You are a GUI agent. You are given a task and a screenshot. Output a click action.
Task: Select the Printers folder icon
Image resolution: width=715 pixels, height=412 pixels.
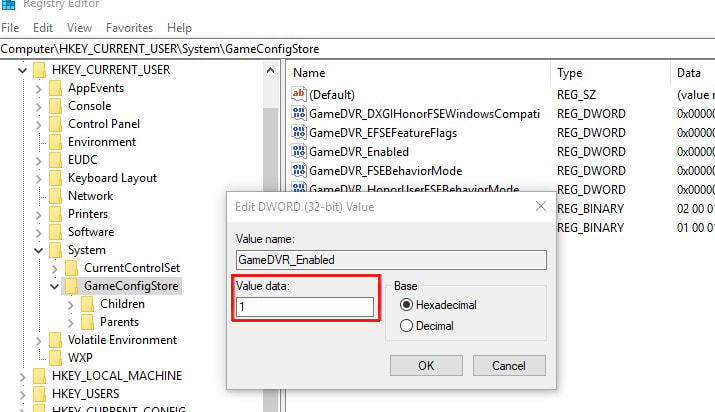tap(55, 214)
